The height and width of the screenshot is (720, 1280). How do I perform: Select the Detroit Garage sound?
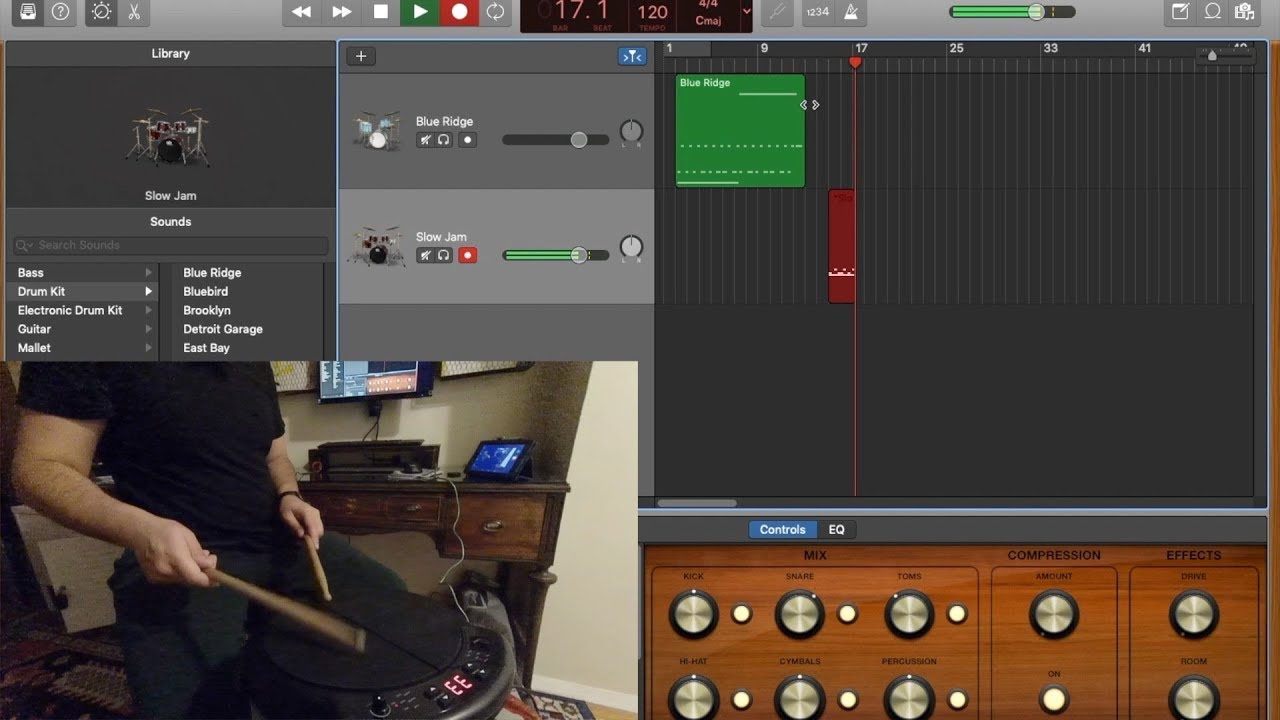223,329
